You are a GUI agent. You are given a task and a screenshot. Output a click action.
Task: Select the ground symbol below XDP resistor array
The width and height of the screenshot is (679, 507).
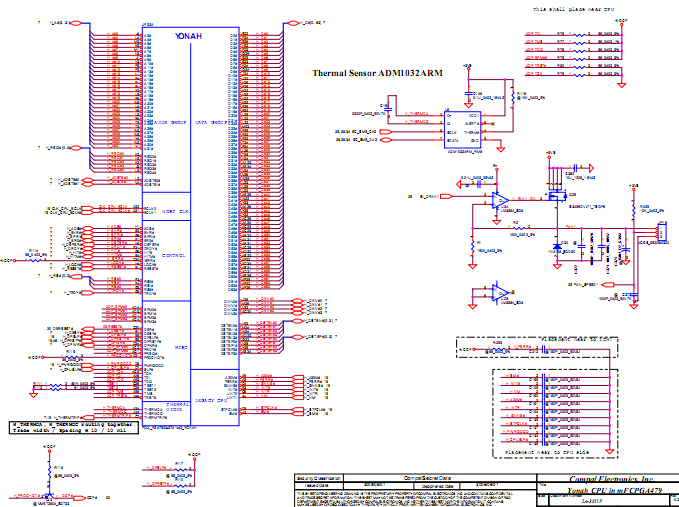pos(622,85)
